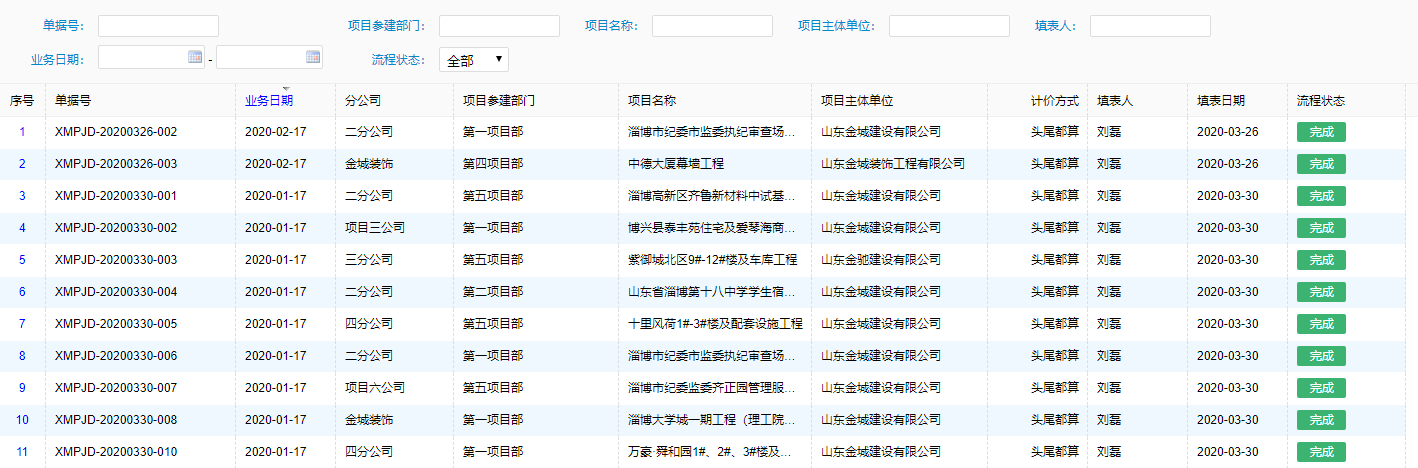The width and height of the screenshot is (1418, 468).
Task: Focus the 项目主体单位 filter input
Action: [949, 26]
